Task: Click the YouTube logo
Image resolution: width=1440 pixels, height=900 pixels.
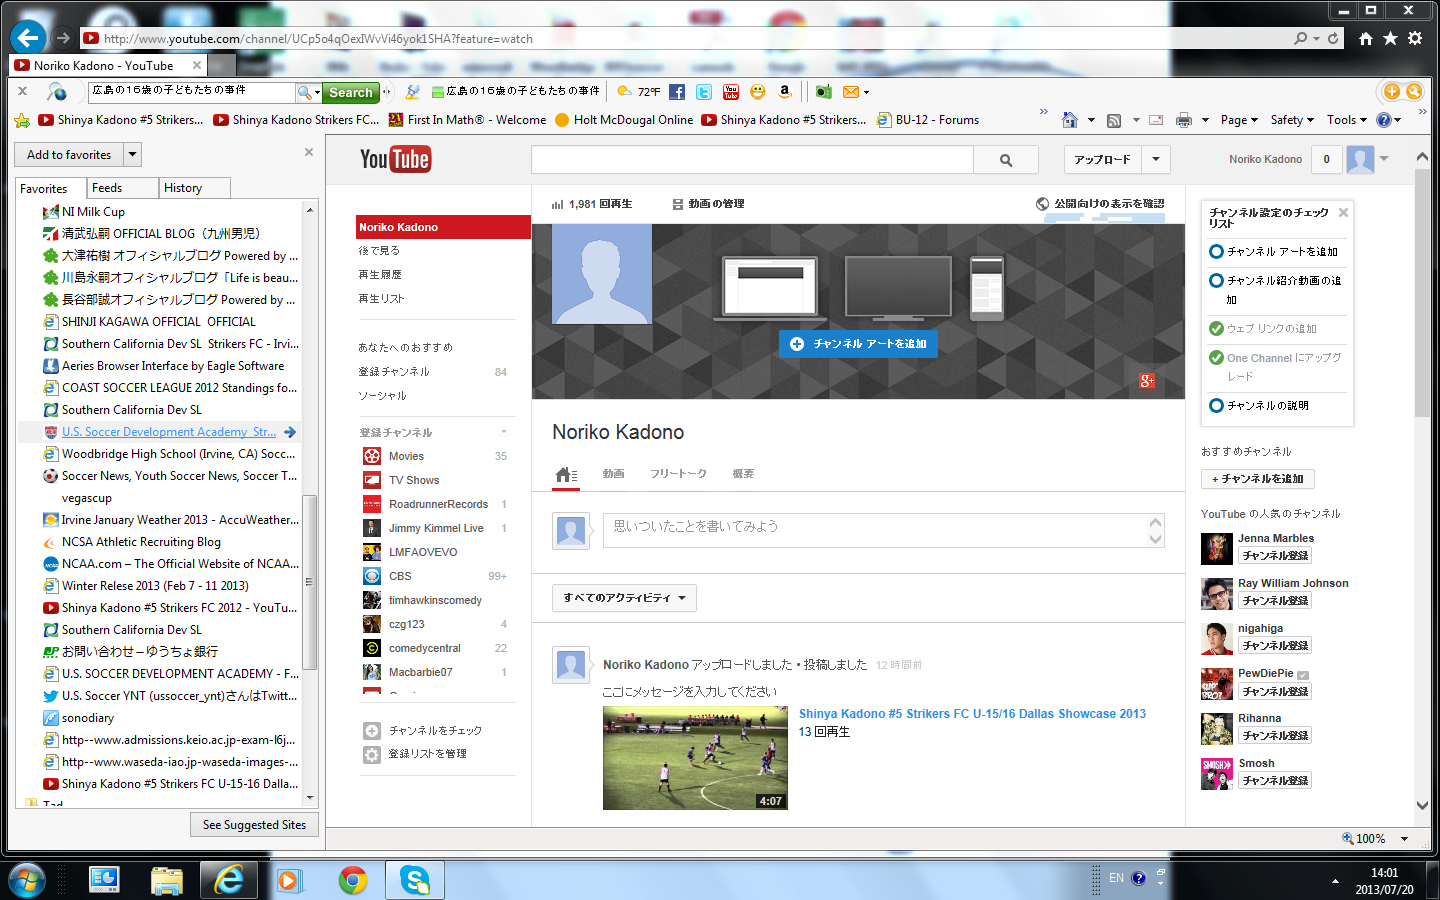Action: click(395, 159)
